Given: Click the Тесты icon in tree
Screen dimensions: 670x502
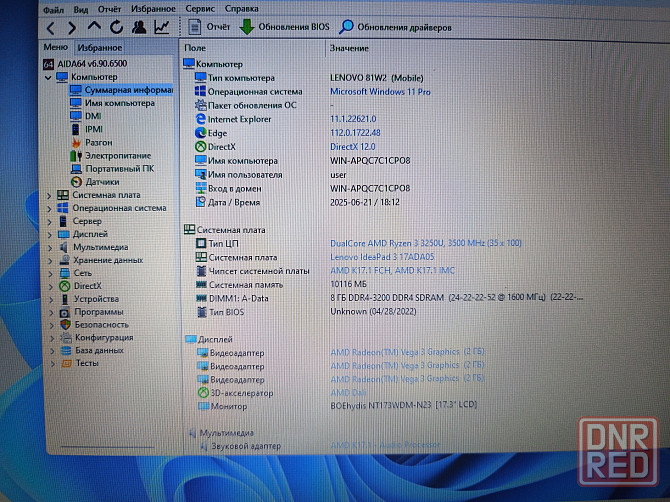Looking at the screenshot, I should click(x=66, y=364).
